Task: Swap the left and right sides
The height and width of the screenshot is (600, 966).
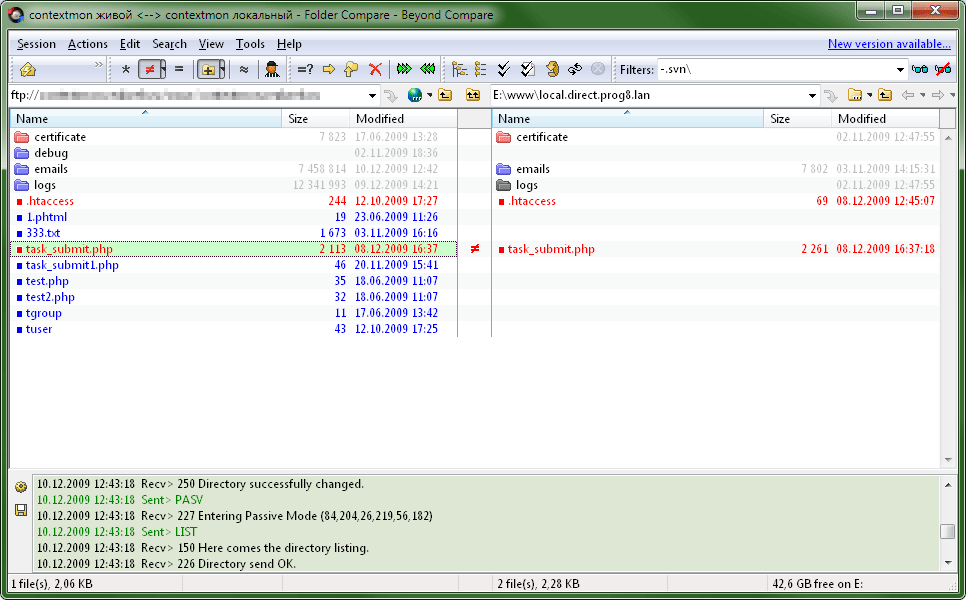Action: click(575, 70)
